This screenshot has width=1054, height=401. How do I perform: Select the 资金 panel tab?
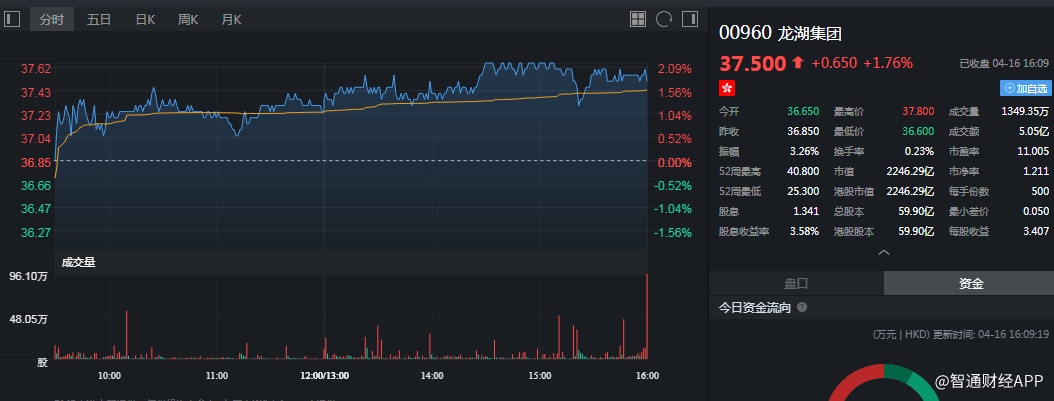[970, 284]
